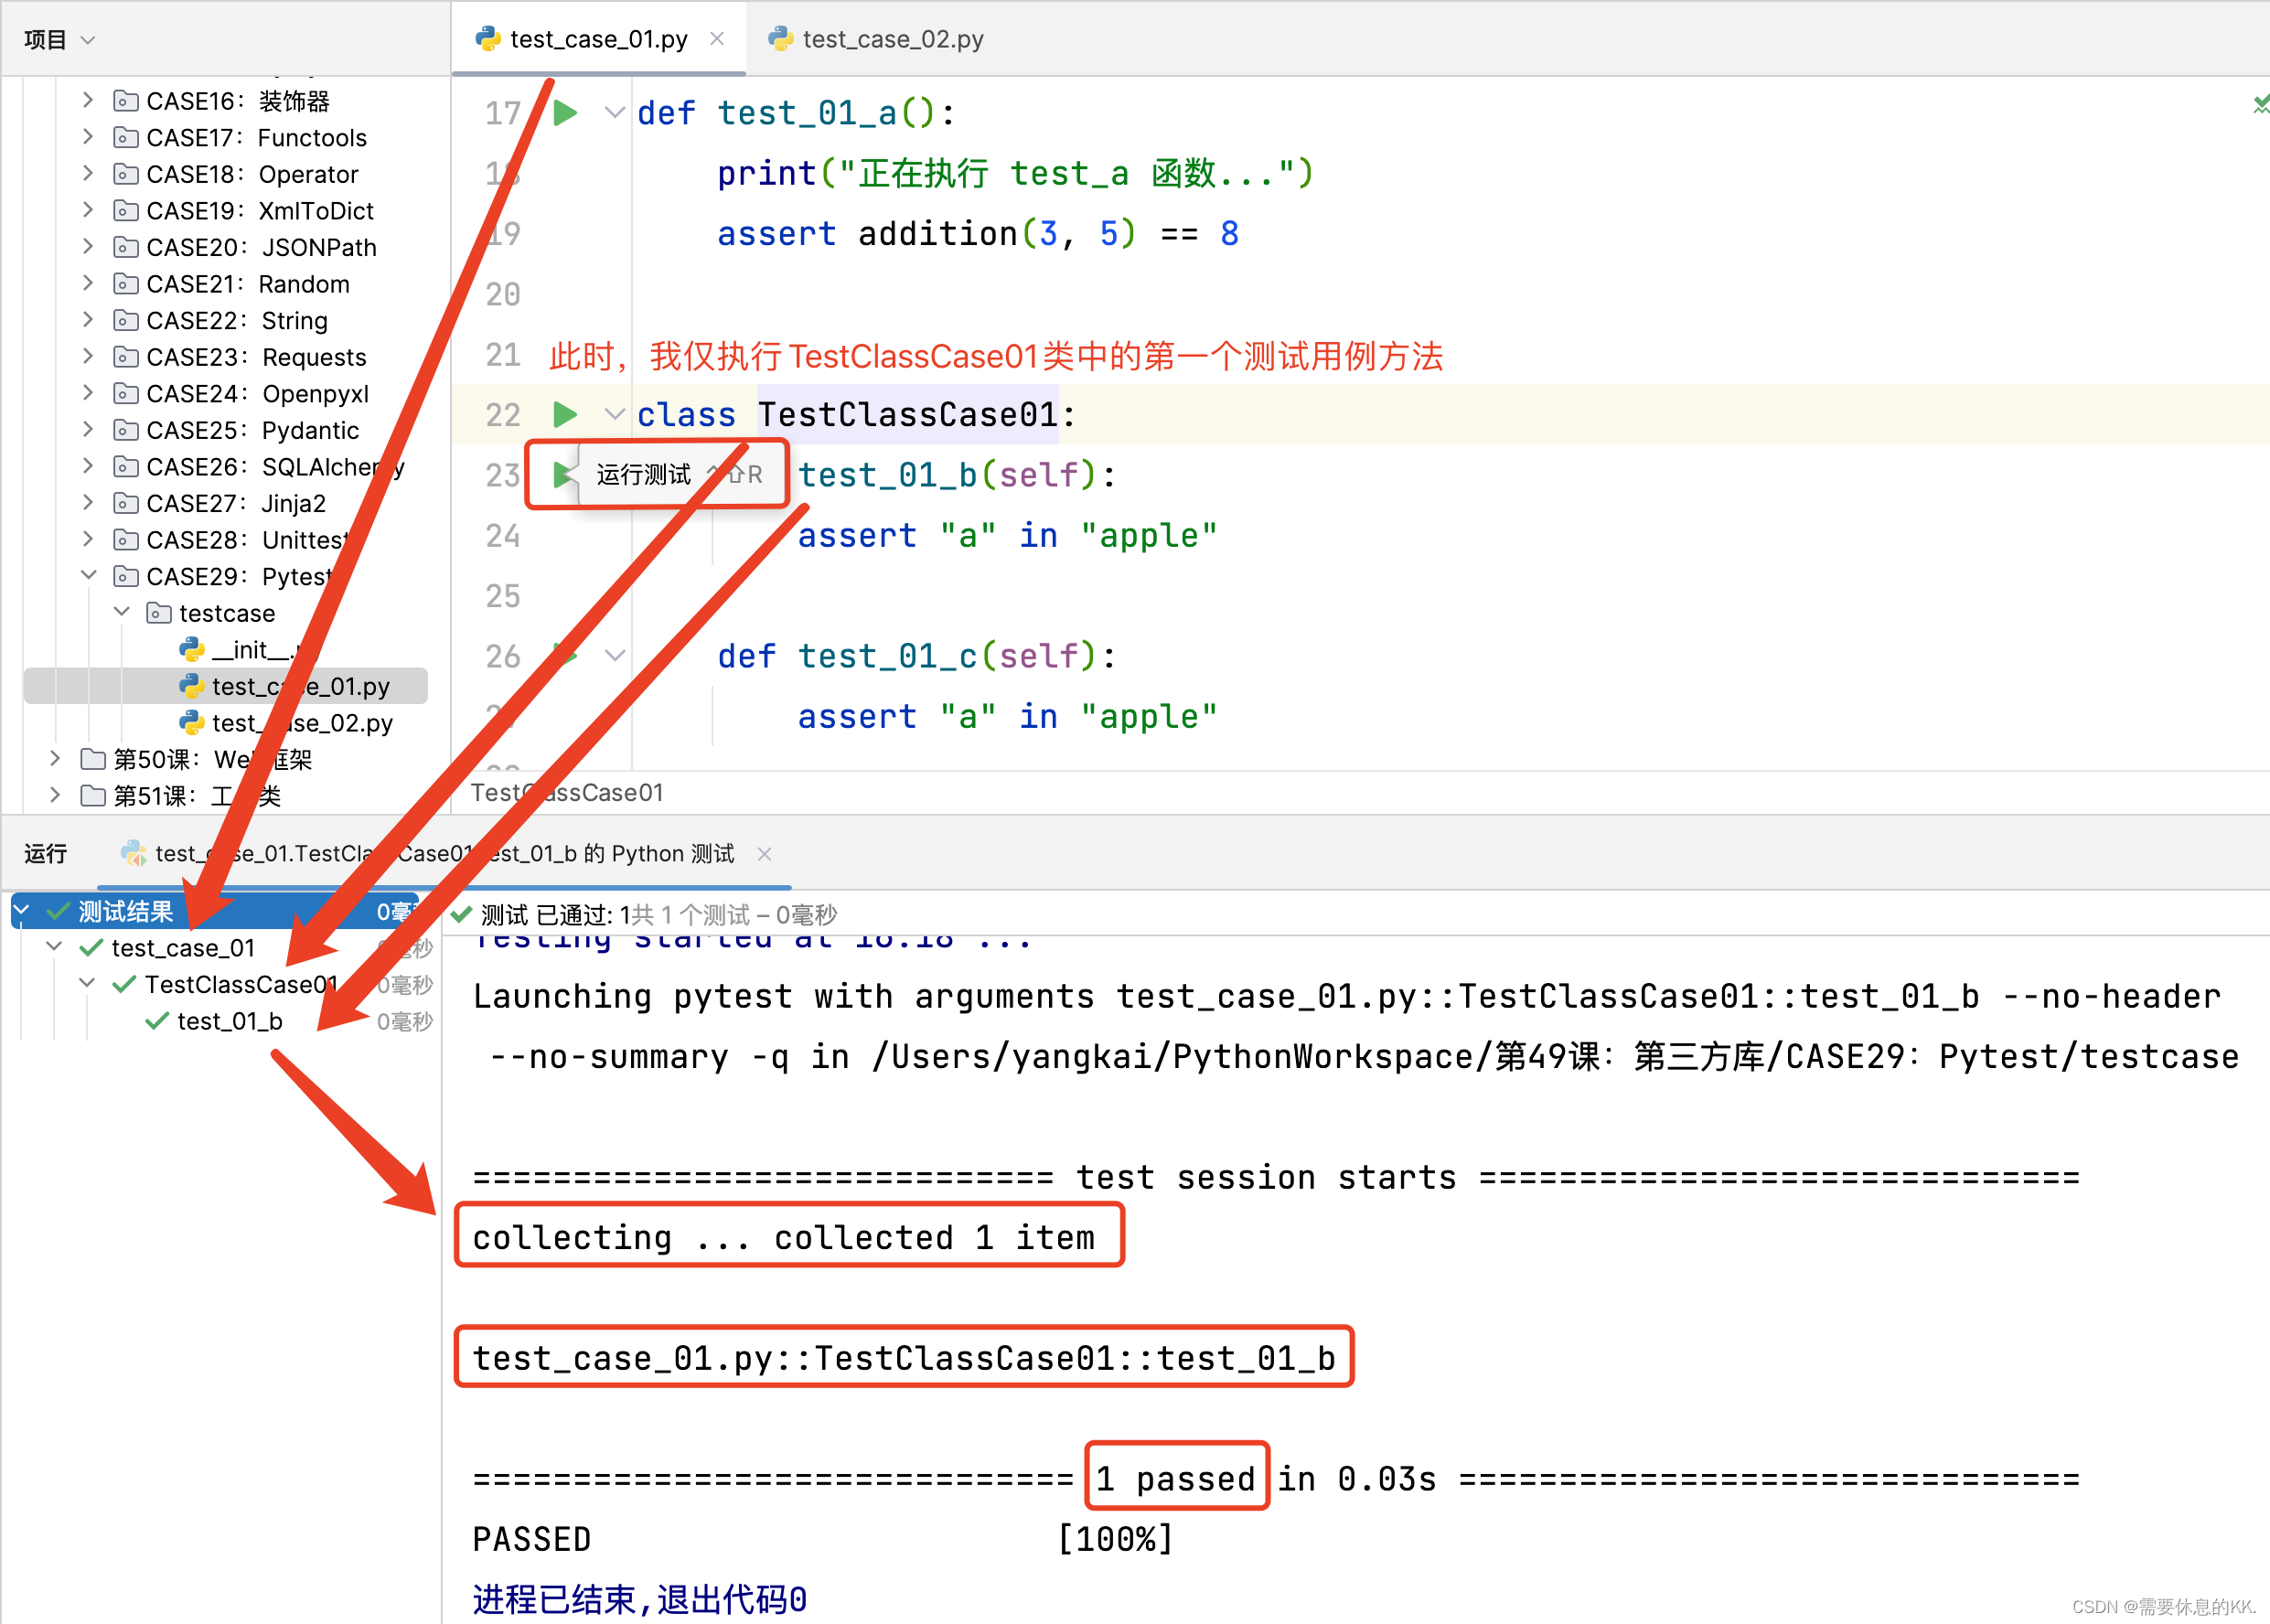Select TestClassCase01 in test results tree
The width and height of the screenshot is (2270, 1624).
(241, 984)
